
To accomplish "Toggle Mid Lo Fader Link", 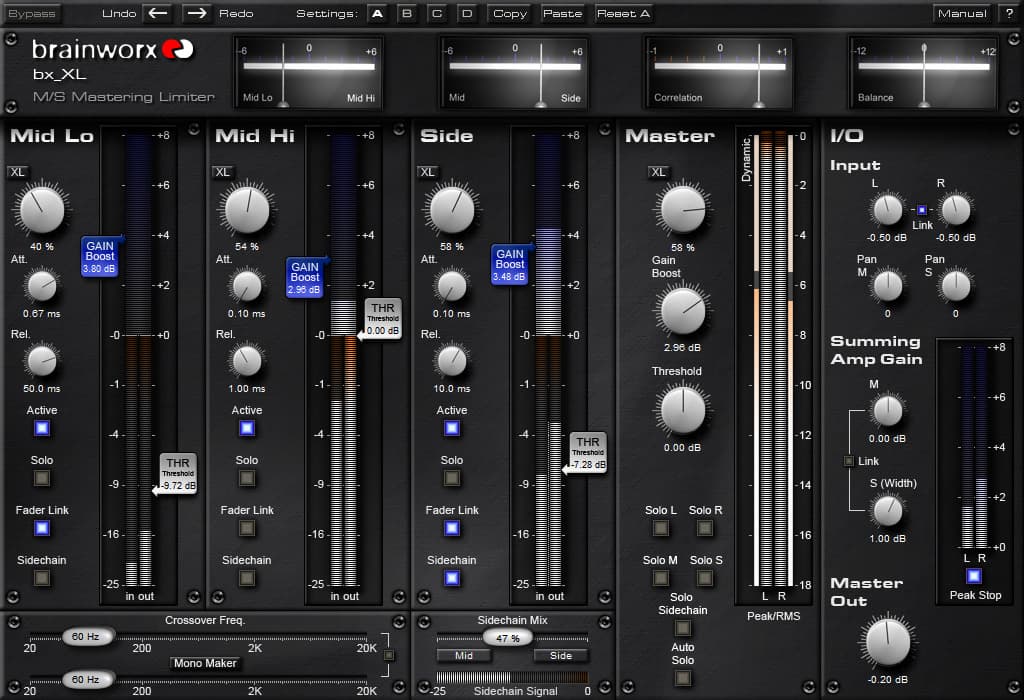I will tap(42, 528).
